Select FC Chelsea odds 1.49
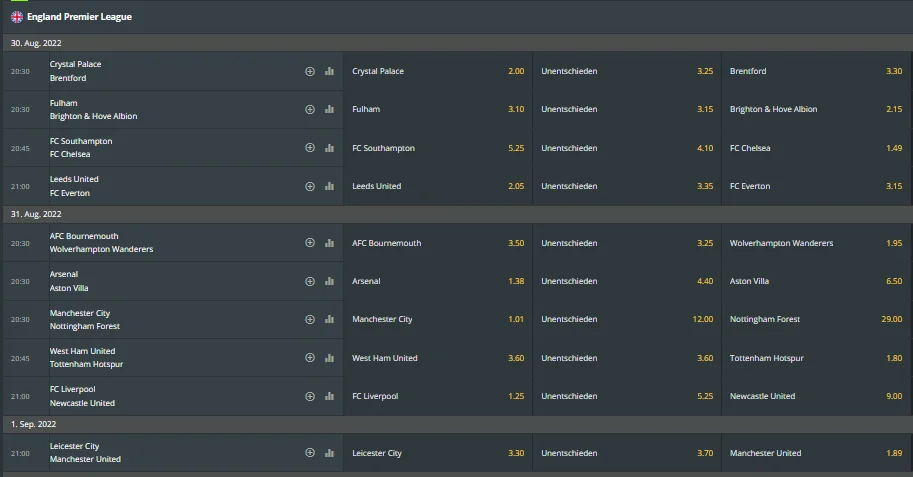This screenshot has width=913, height=477. 815,148
